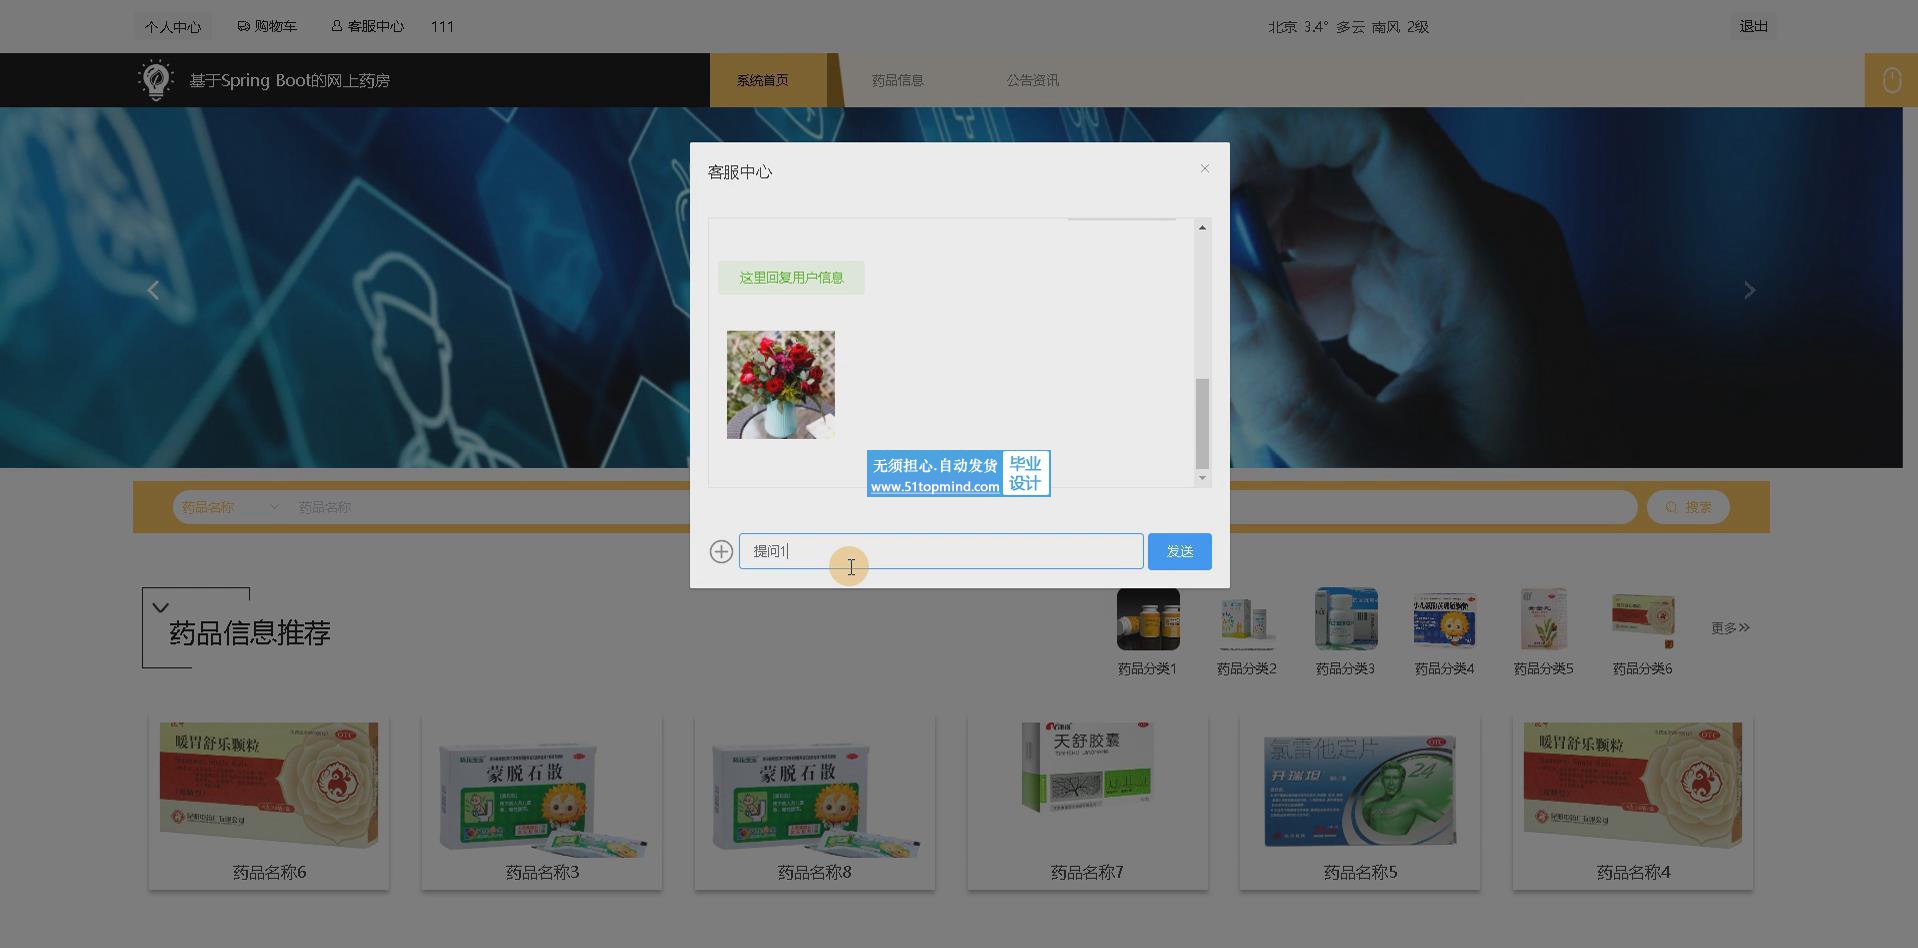1918x948 pixels.
Task: Open product card 药品名称7
Action: [x=1088, y=802]
